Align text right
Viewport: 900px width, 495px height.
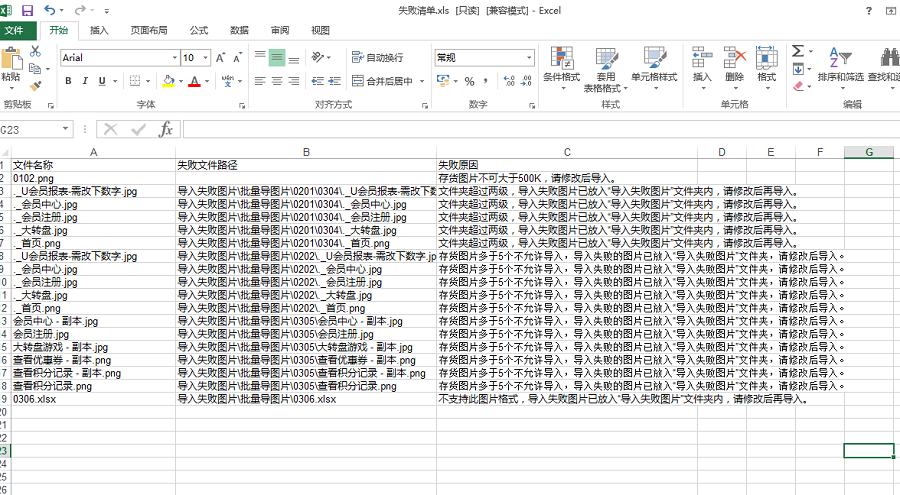(294, 81)
